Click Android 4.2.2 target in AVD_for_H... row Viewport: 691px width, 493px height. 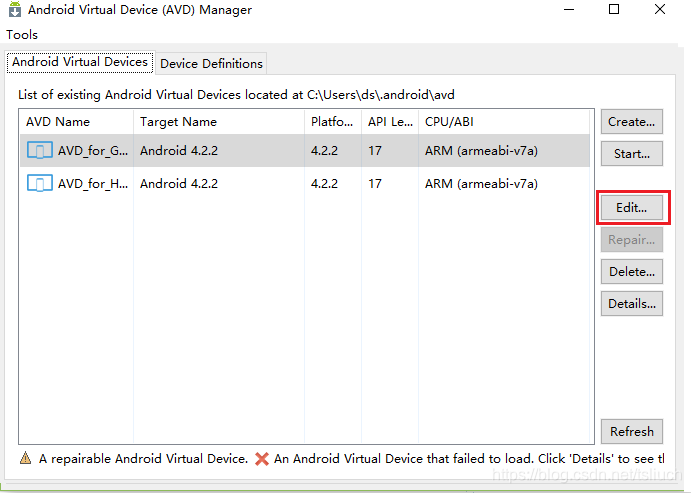(x=179, y=184)
